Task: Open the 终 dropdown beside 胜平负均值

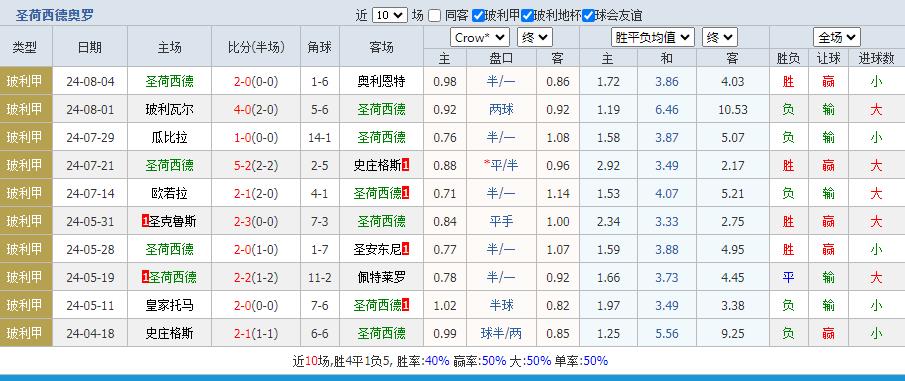Action: tap(720, 38)
